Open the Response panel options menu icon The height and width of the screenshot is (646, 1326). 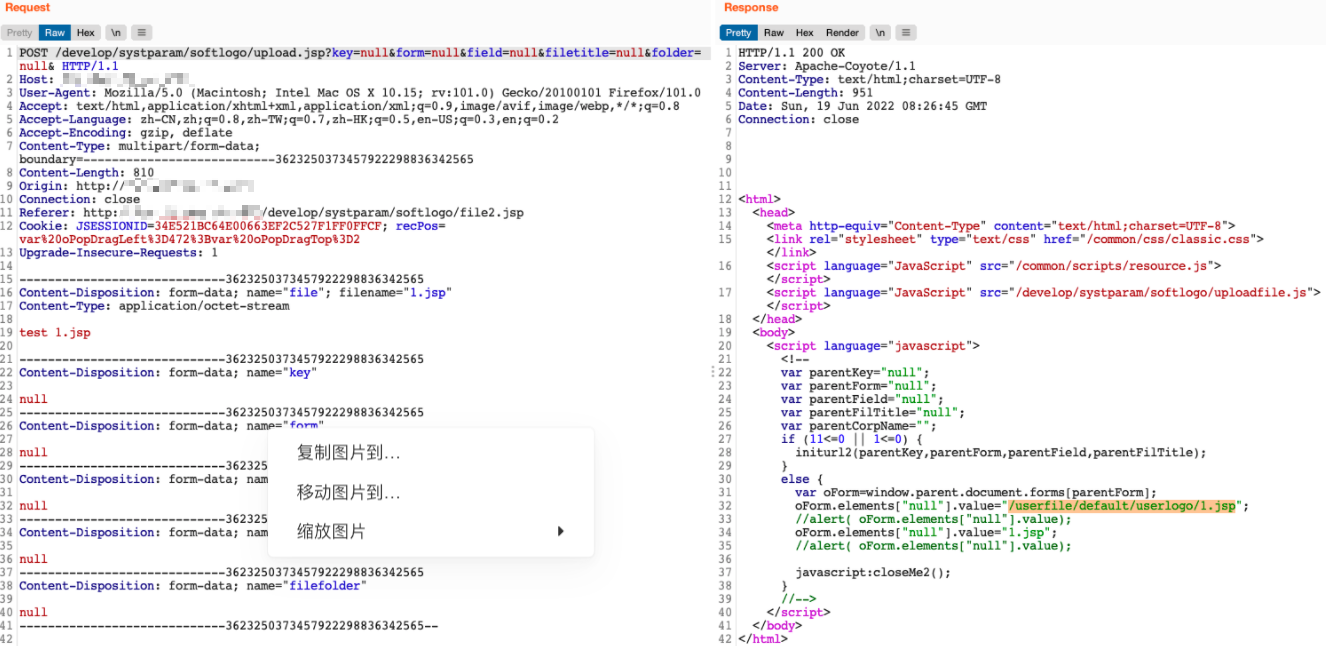(905, 33)
